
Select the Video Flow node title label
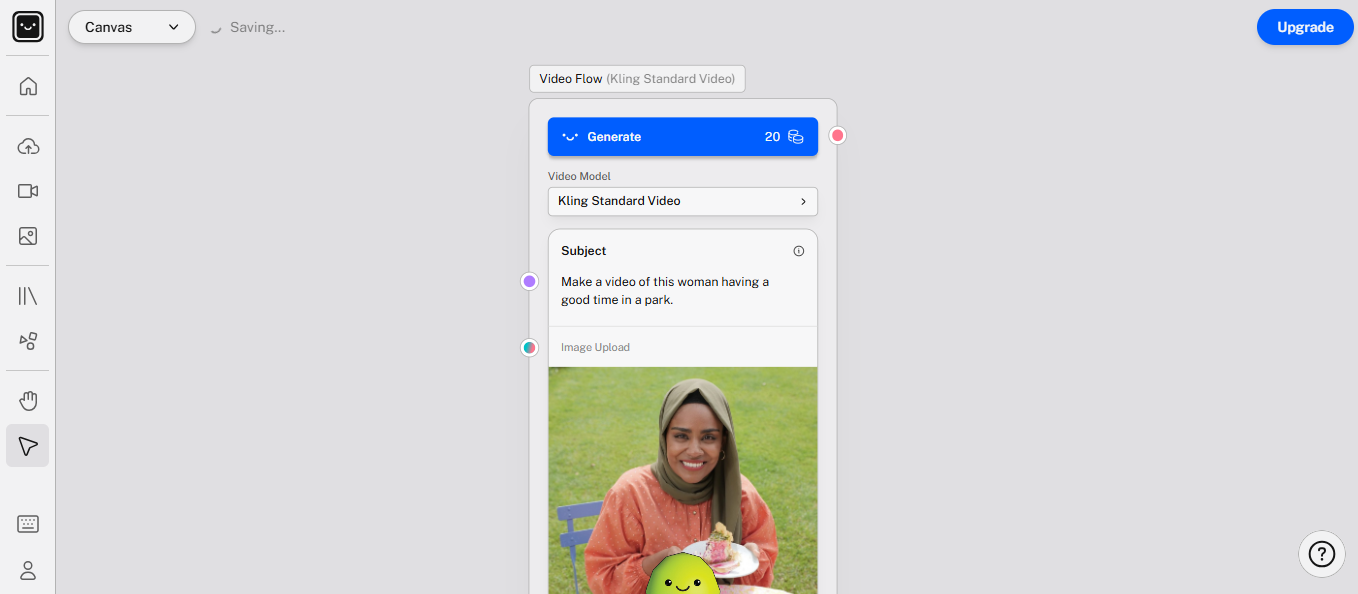[x=637, y=79]
